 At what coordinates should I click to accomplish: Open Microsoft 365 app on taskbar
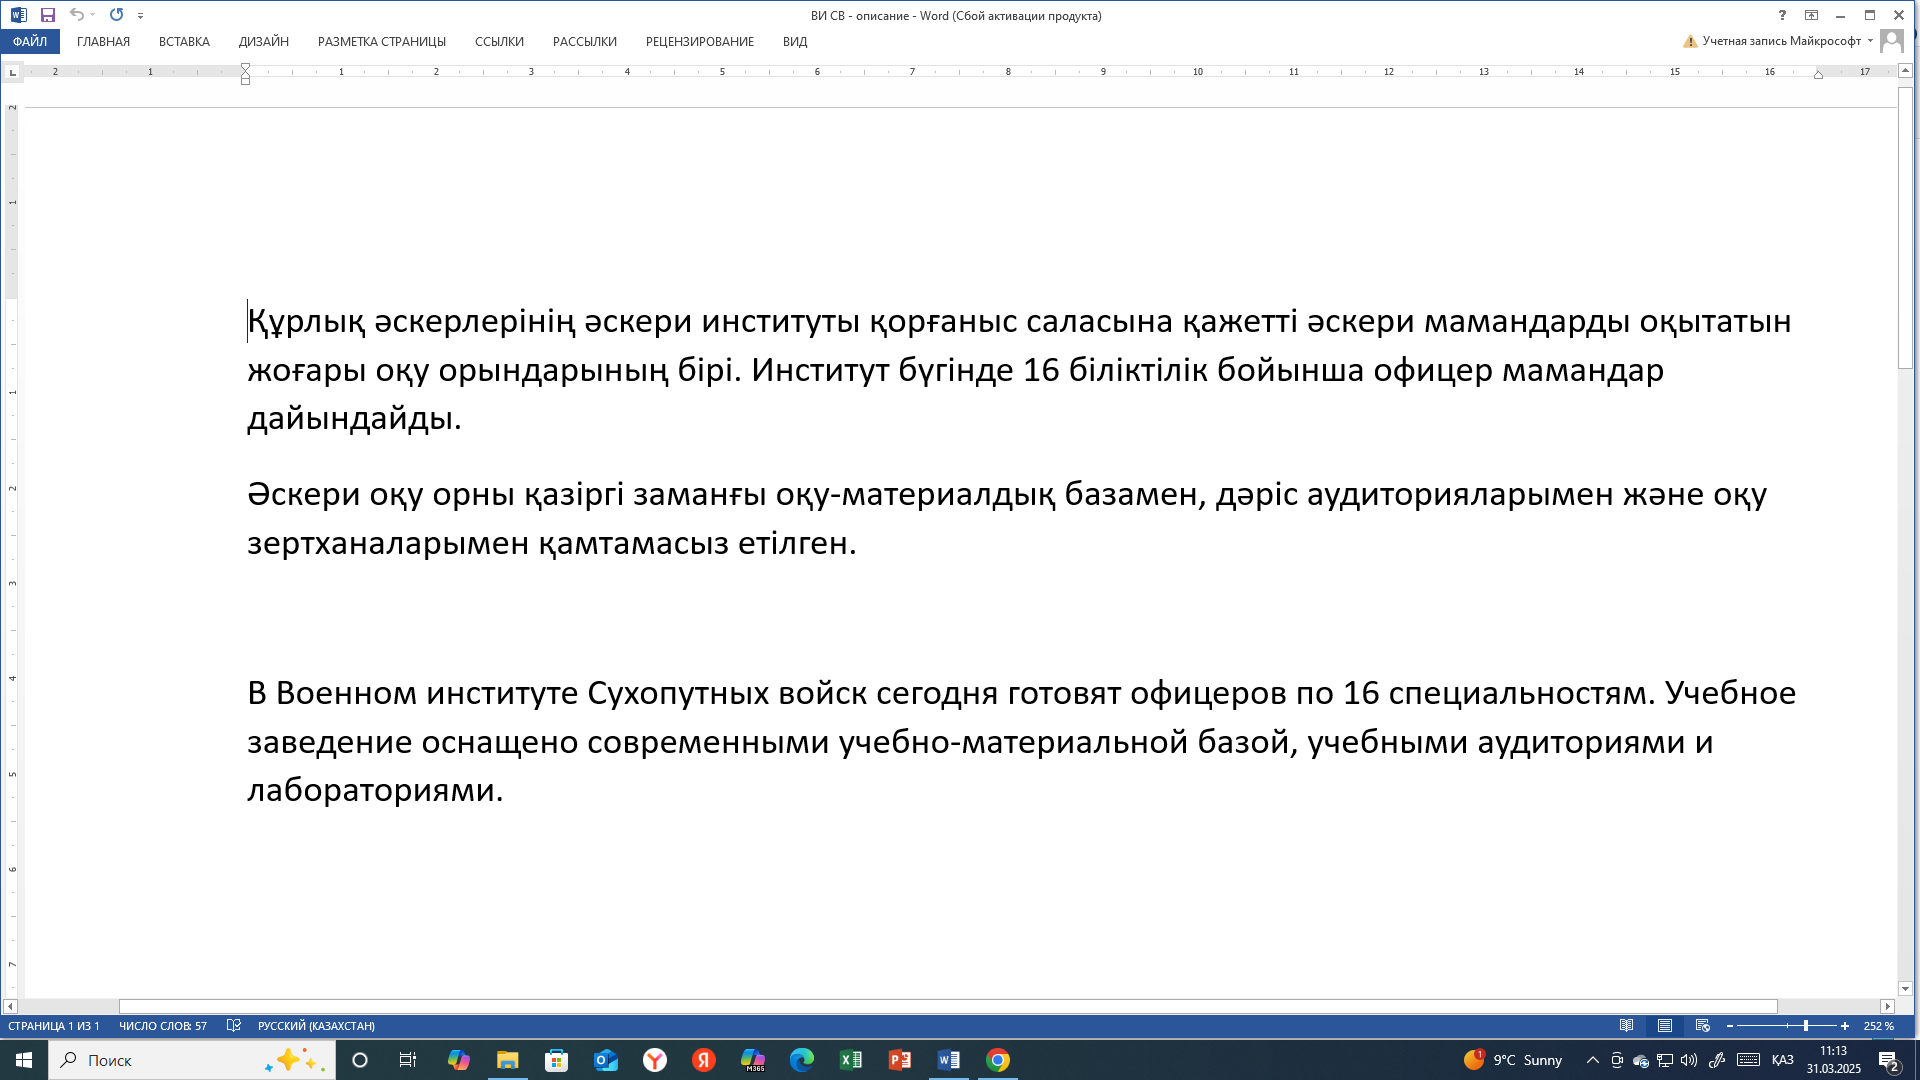tap(753, 1060)
